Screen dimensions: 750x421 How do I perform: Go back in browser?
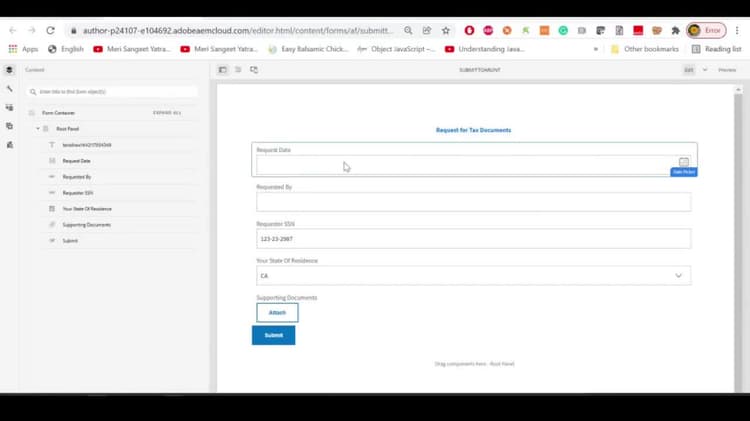click(x=12, y=30)
